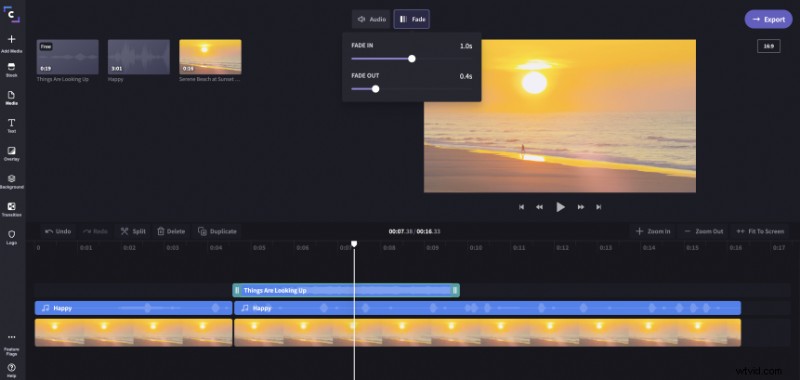Image resolution: width=800 pixels, height=380 pixels.
Task: Play the video preview
Action: (560, 207)
